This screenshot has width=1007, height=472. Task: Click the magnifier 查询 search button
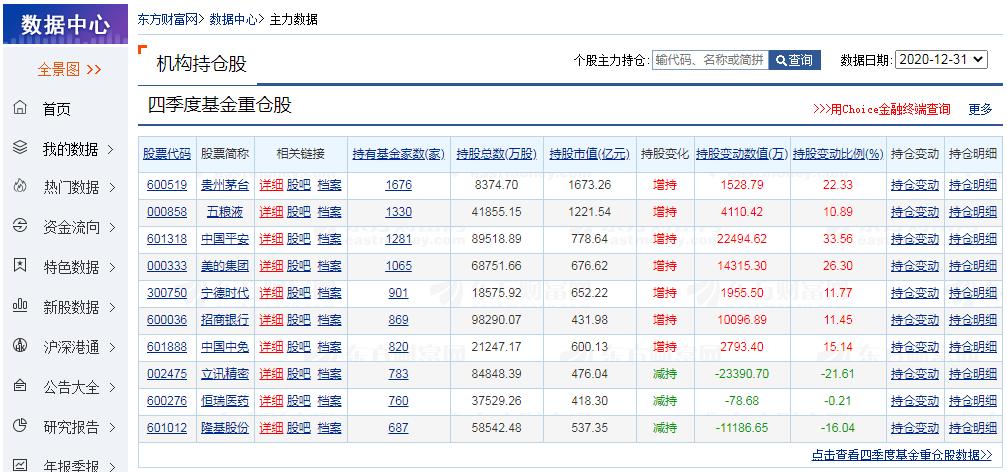pos(794,60)
